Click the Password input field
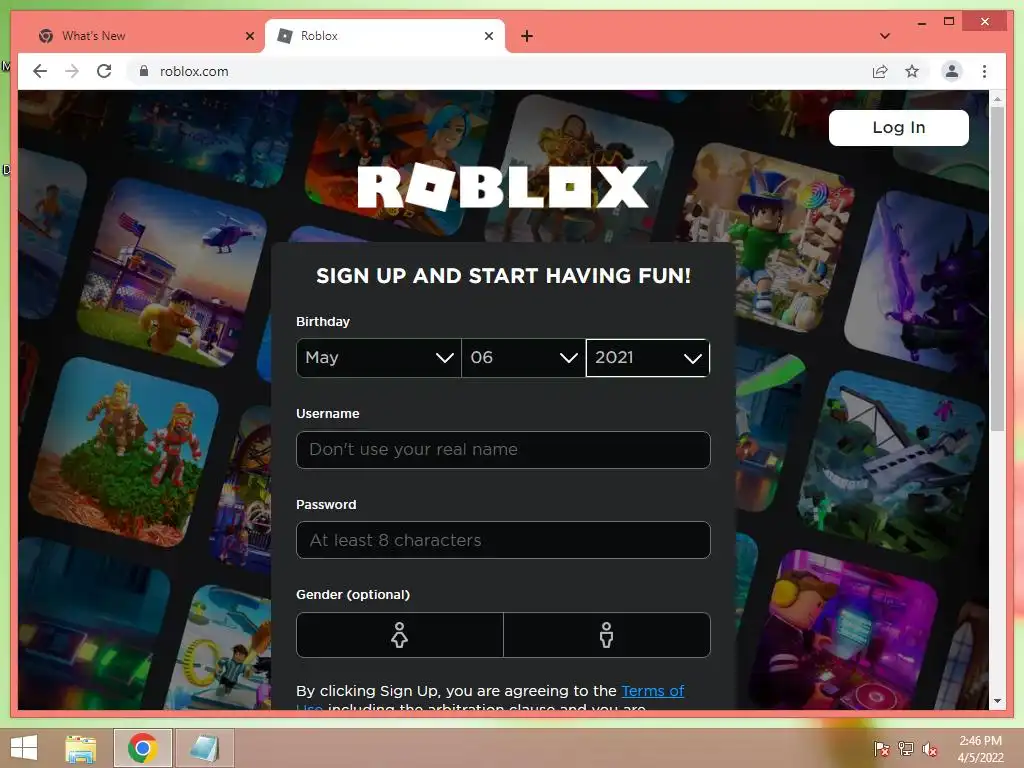 tap(503, 540)
